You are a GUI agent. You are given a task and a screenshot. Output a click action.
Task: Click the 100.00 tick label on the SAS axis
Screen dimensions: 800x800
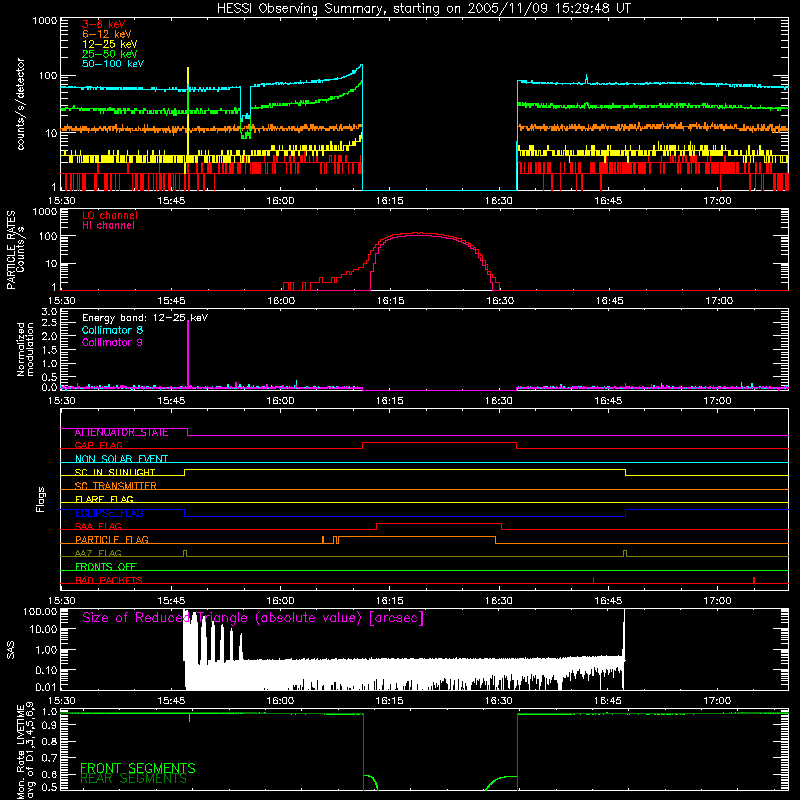(x=40, y=612)
